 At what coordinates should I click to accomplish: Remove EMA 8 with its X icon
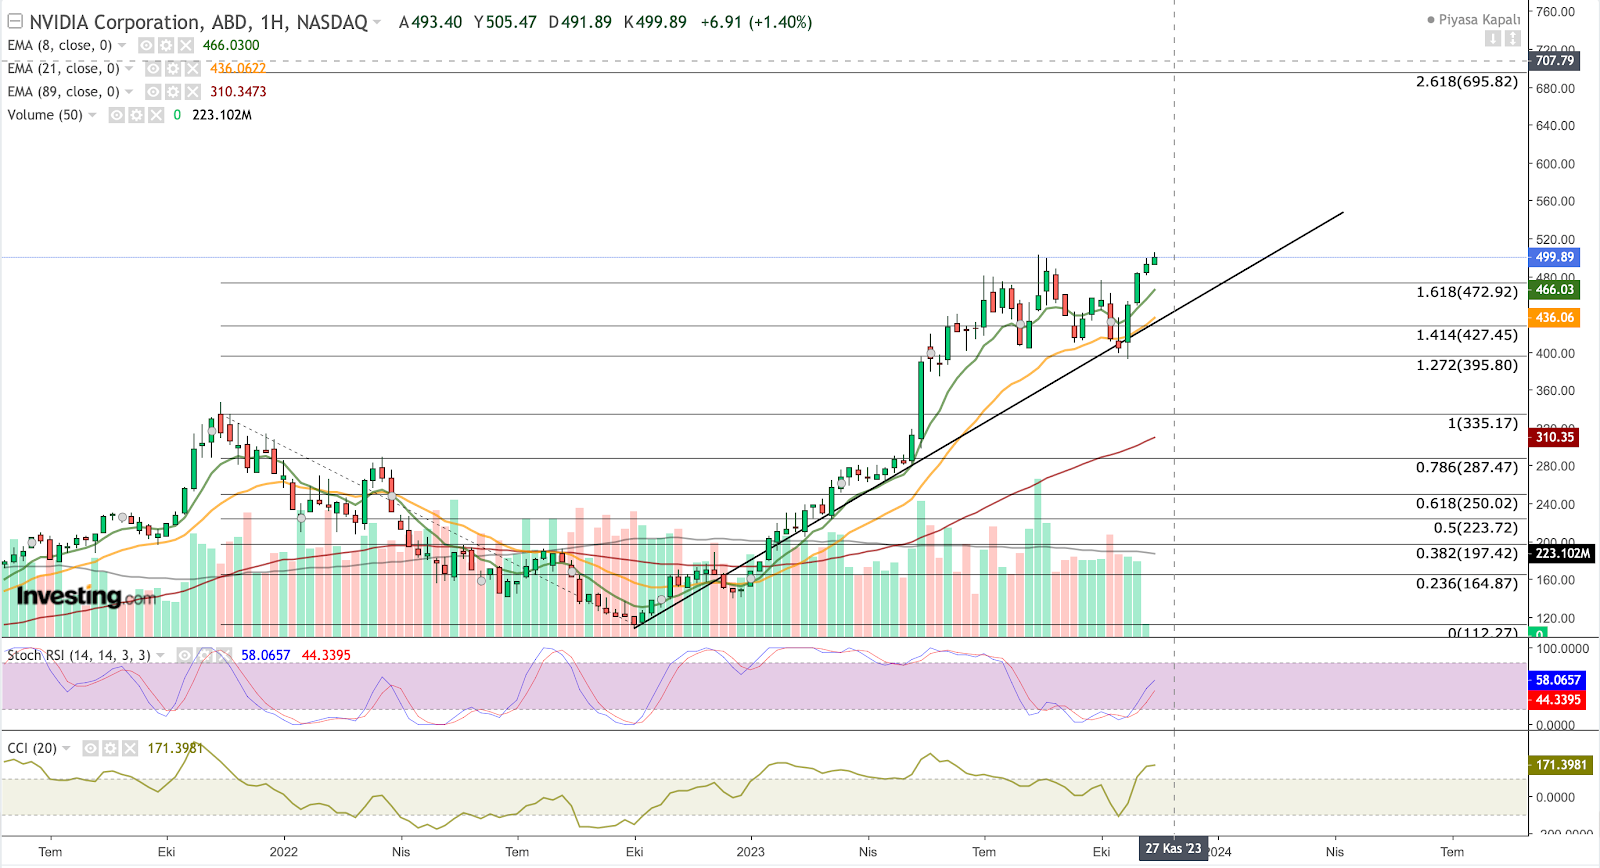(186, 45)
